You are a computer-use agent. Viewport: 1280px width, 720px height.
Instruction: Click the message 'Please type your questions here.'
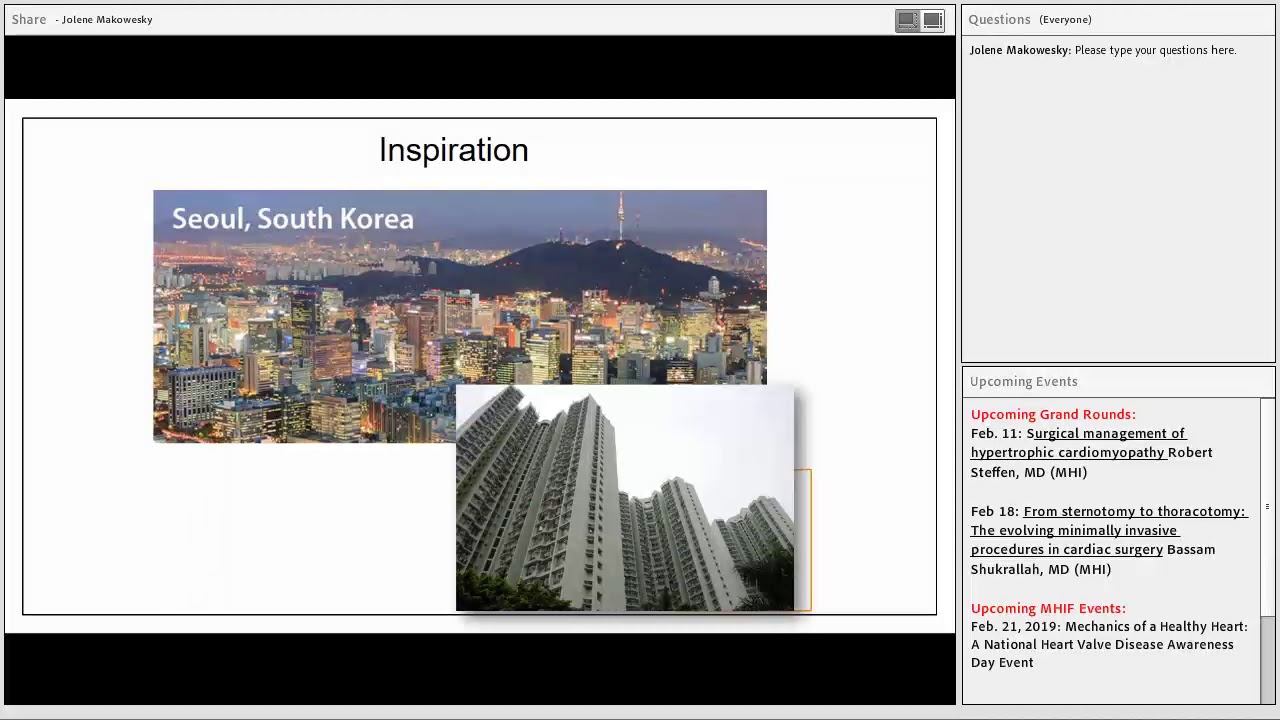[x=1155, y=50]
